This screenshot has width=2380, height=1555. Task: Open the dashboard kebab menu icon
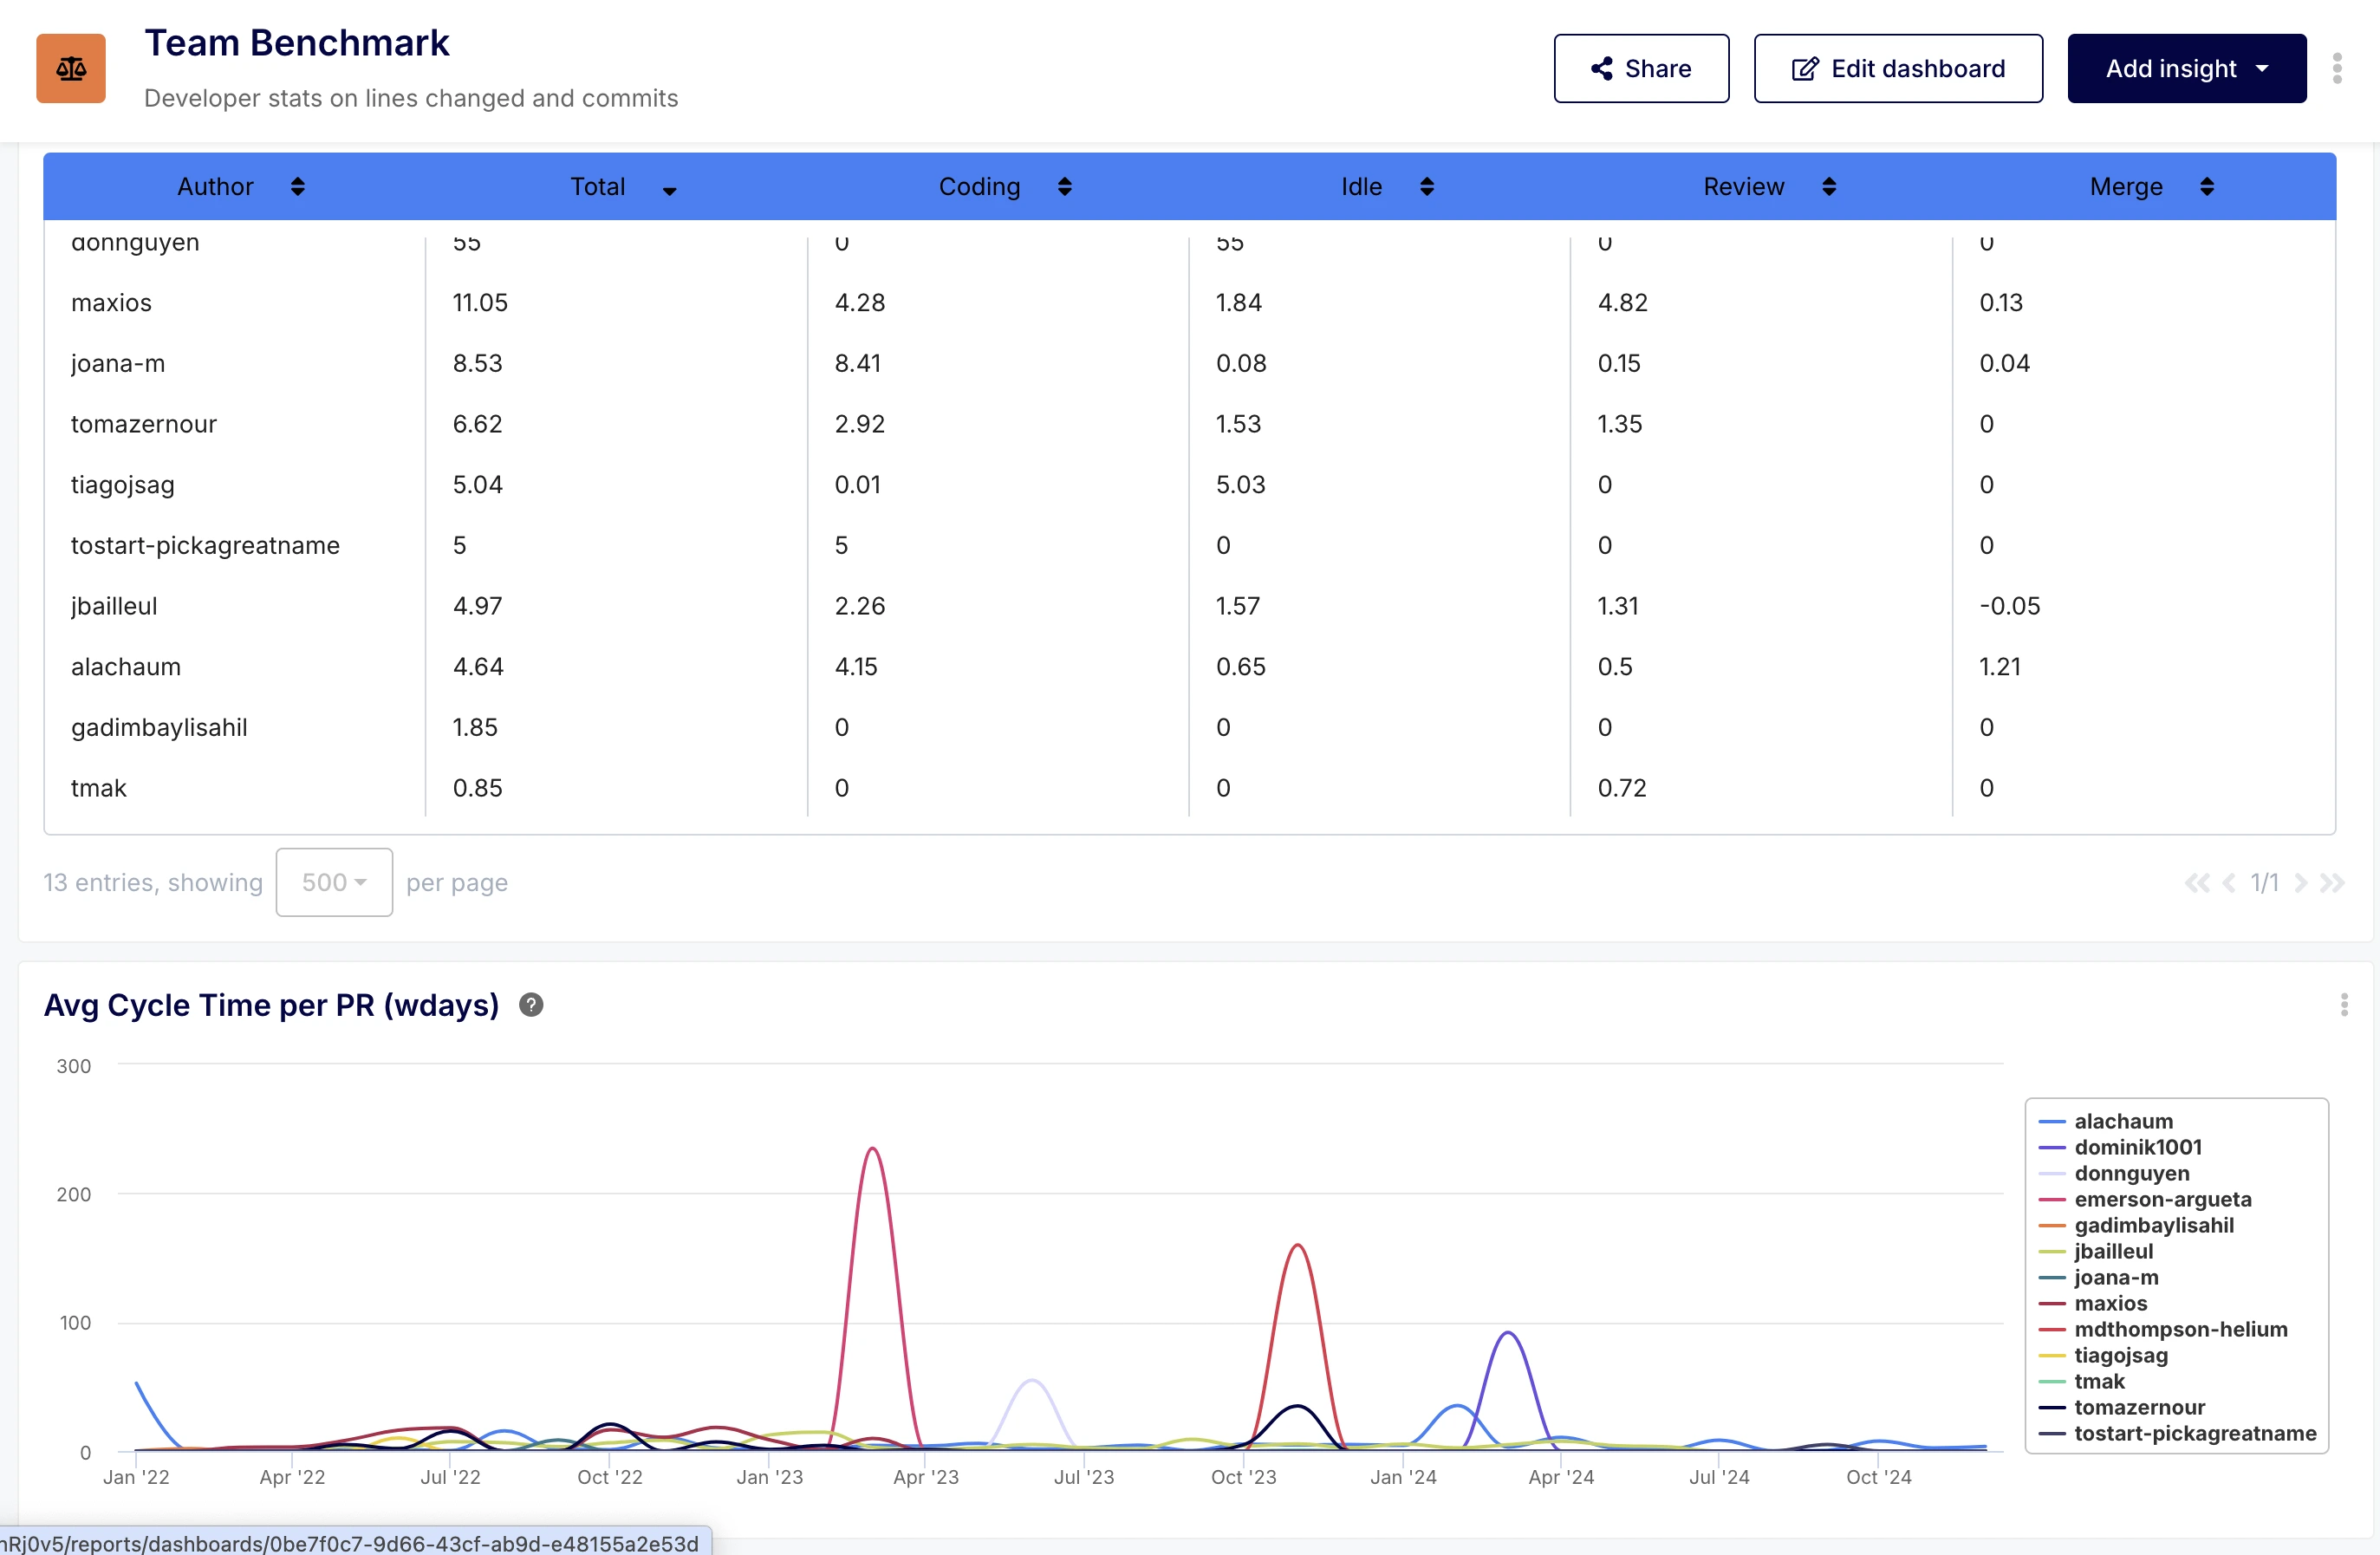[2337, 68]
